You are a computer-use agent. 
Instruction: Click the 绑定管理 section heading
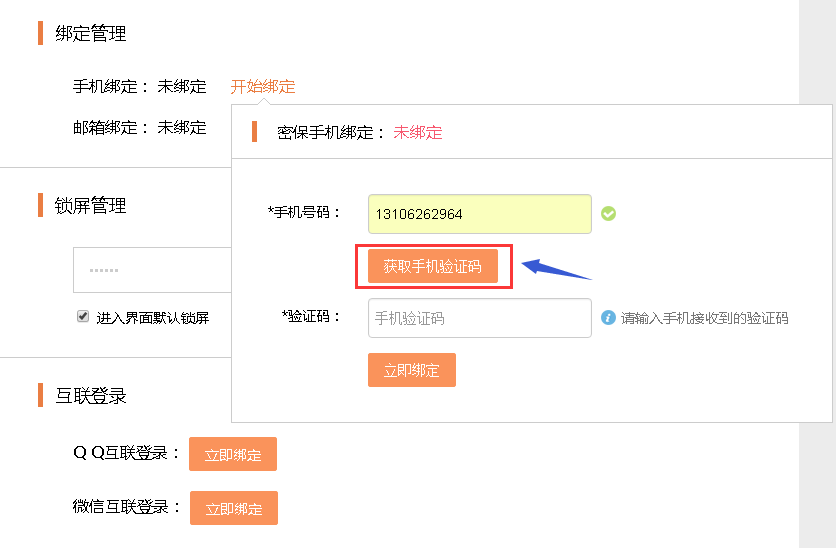coord(91,34)
